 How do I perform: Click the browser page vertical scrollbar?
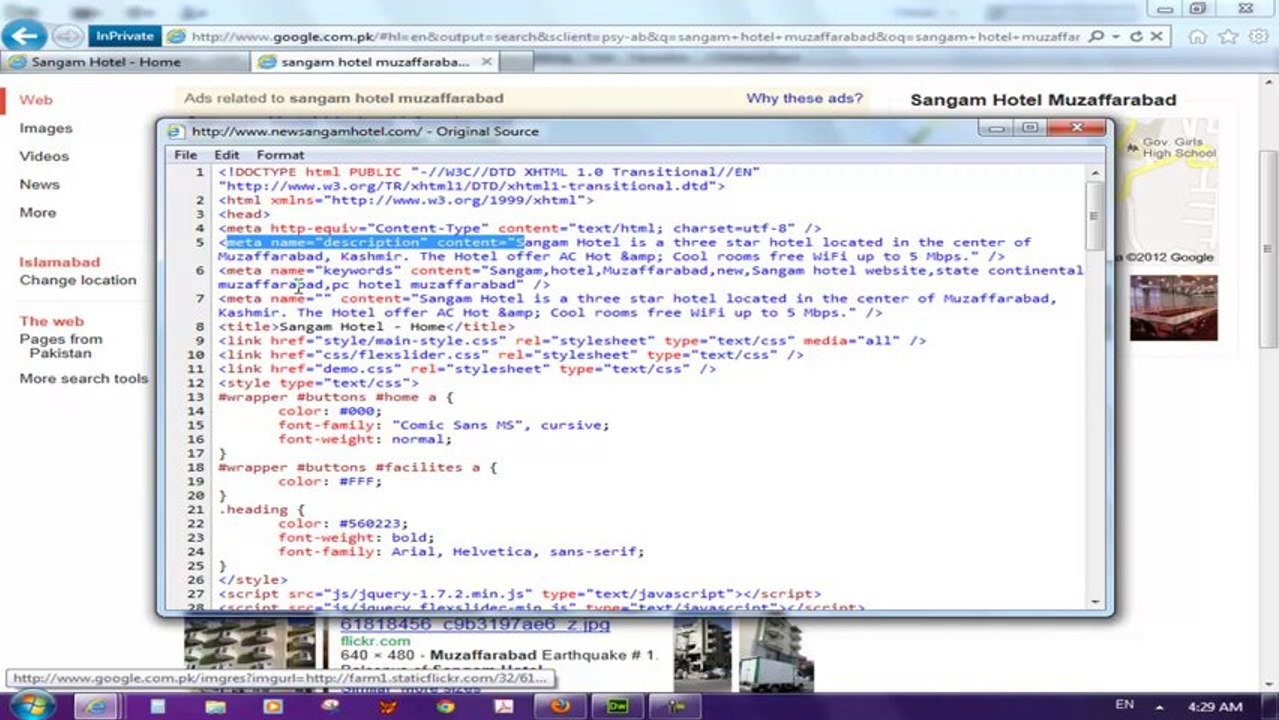pyautogui.click(x=1269, y=250)
